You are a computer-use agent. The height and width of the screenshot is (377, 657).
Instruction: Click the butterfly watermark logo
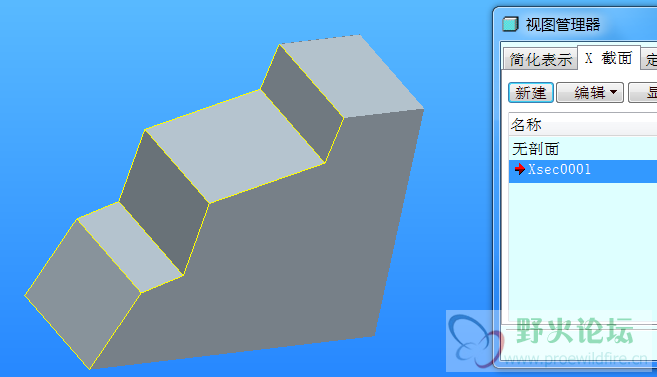474,341
